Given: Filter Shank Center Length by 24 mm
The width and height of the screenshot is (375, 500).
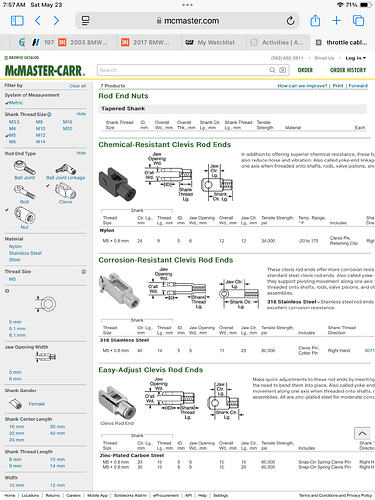Looking at the screenshot, I should click(16, 440).
